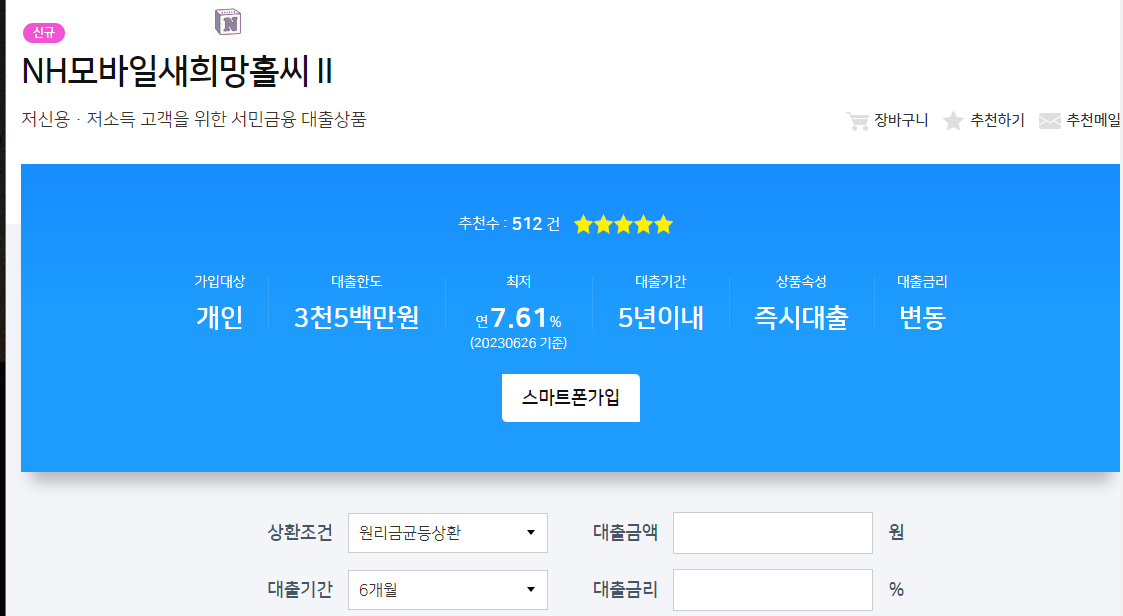Open the 대출기간 dropdown showing 6개월
Image resolution: width=1123 pixels, height=616 pixels.
click(x=448, y=589)
